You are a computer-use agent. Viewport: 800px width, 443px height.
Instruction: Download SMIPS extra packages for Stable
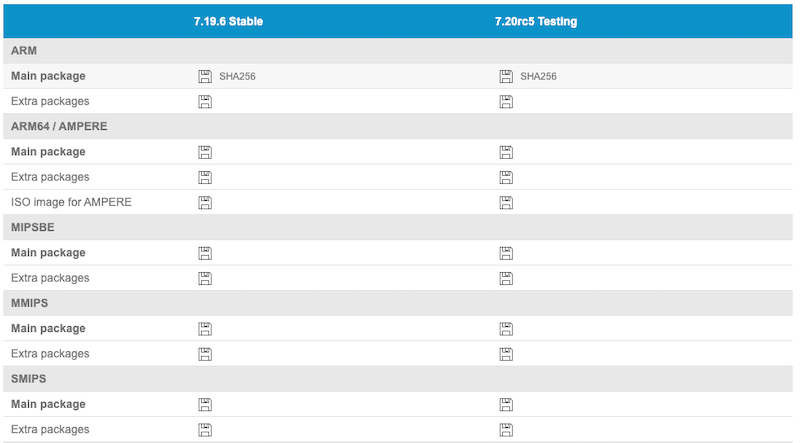point(205,429)
